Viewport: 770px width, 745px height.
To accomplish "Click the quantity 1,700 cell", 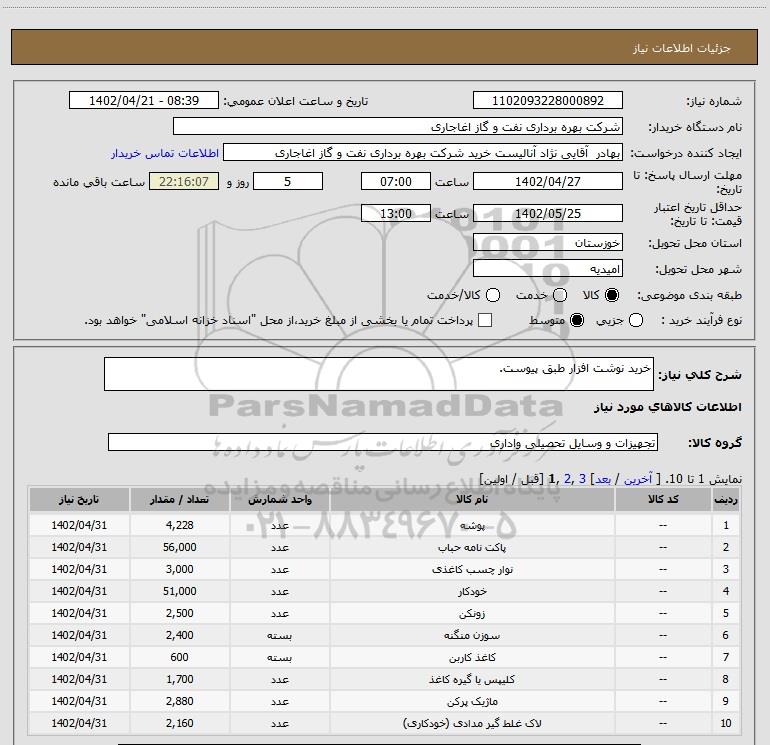I will 179,680.
